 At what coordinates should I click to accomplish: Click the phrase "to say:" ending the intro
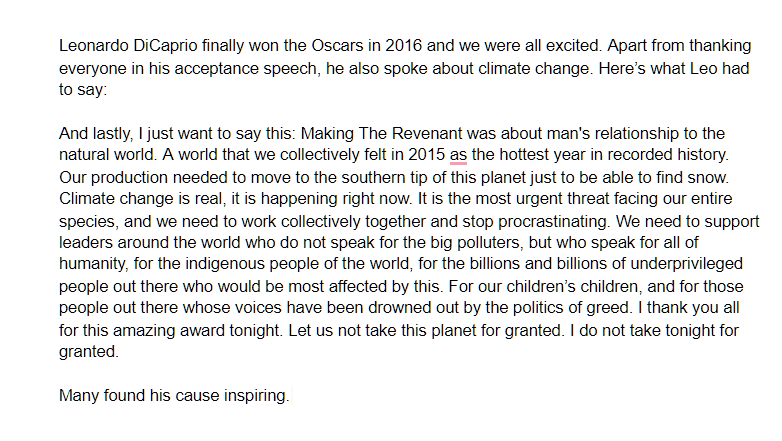(x=83, y=90)
